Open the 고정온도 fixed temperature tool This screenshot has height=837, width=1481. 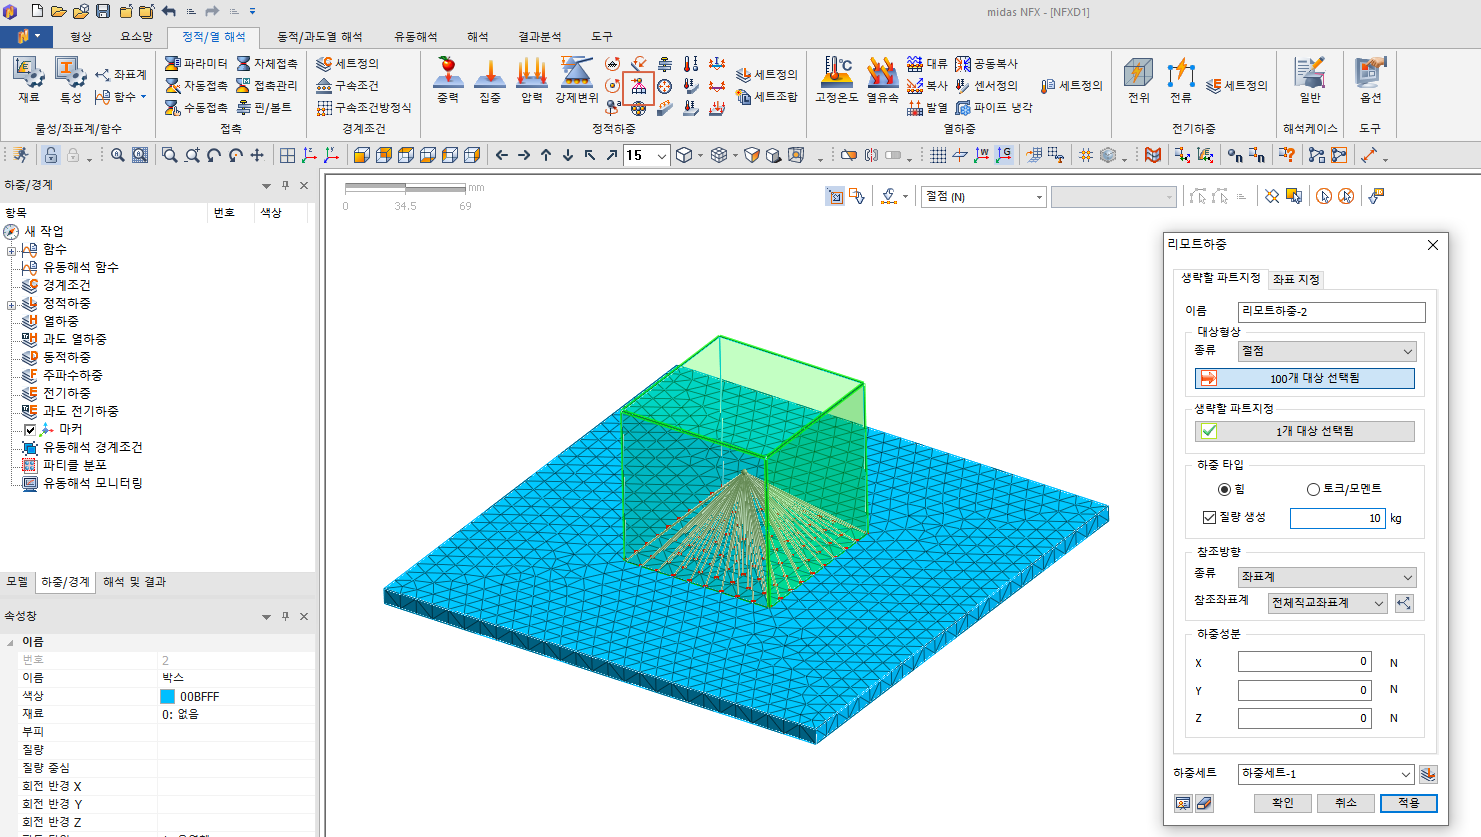pos(837,80)
